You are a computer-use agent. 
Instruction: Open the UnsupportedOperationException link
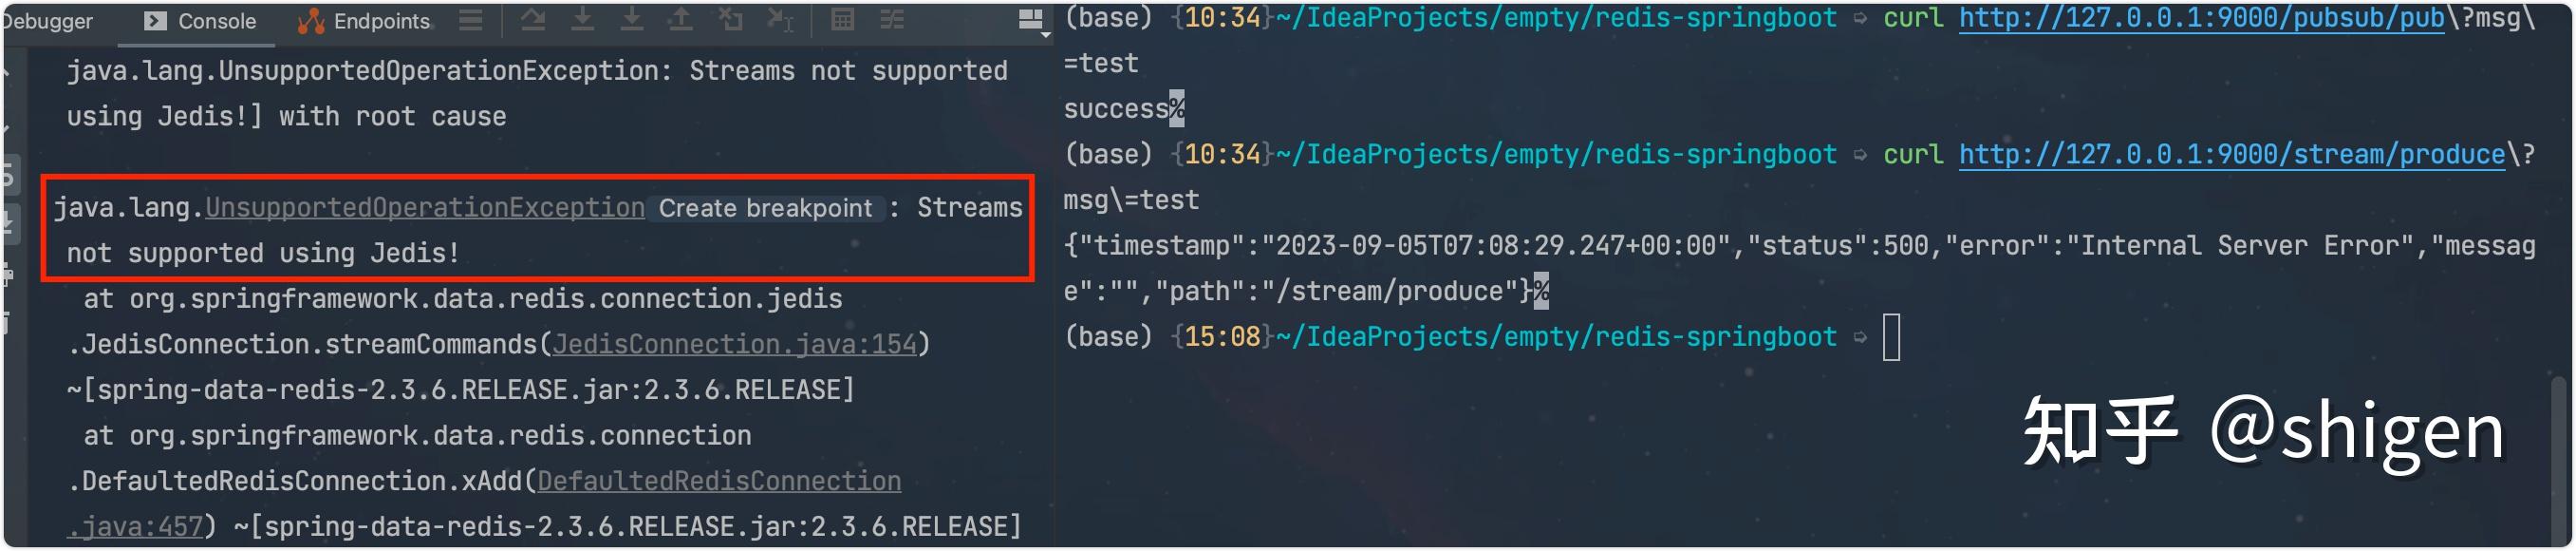point(425,207)
